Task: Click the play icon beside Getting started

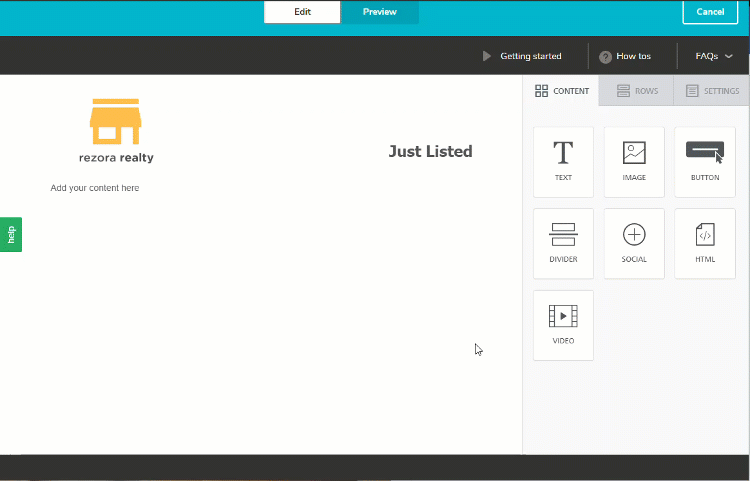Action: (486, 56)
